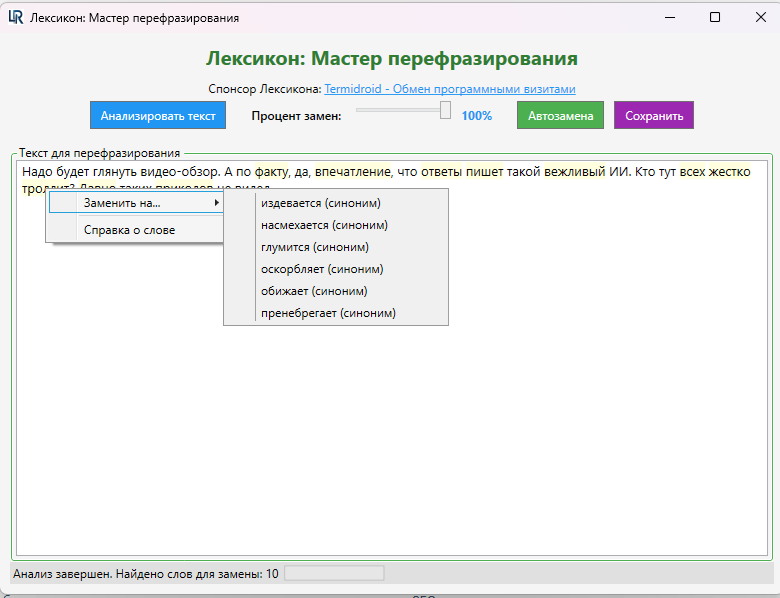This screenshot has width=780, height=598.
Task: Replace word with оскорбляет
Action: 322,269
